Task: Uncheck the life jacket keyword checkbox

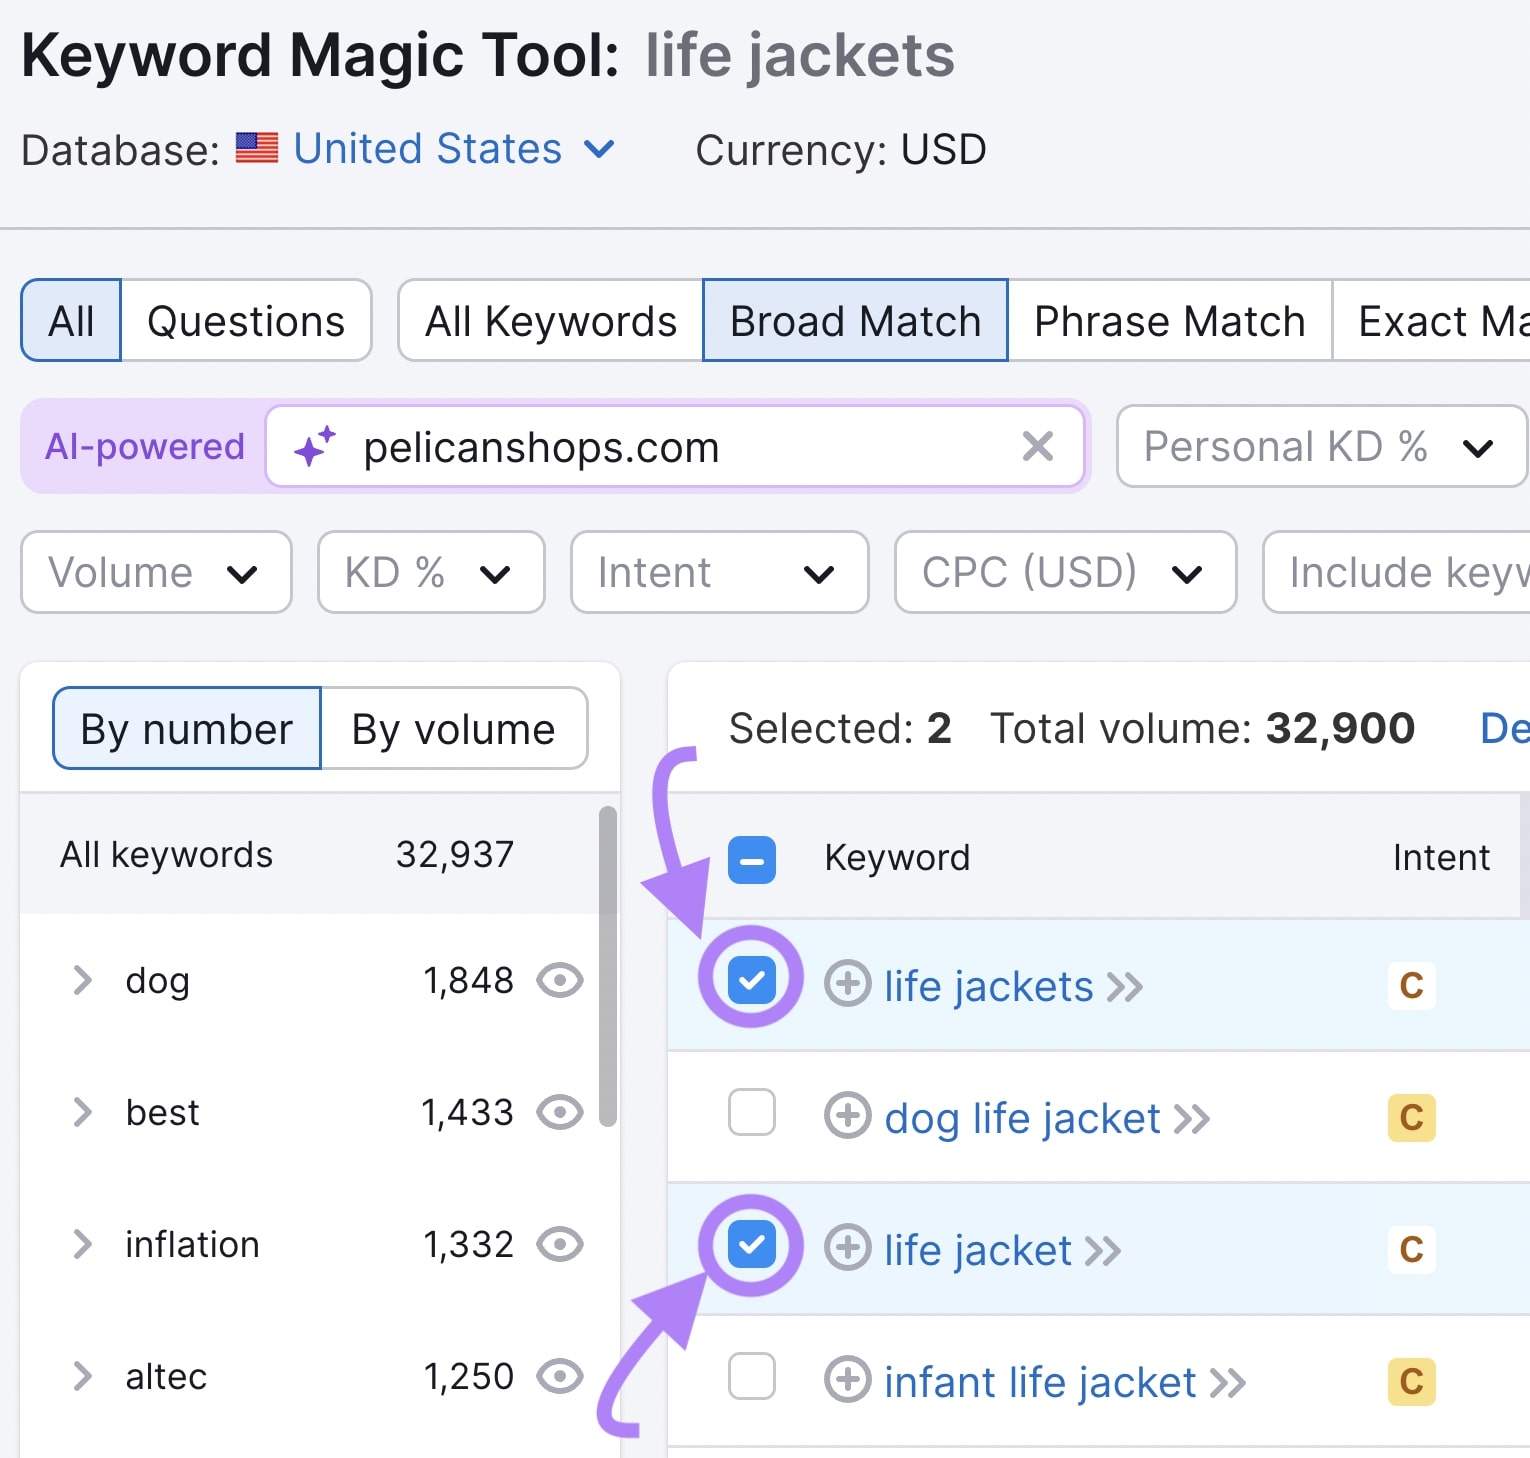Action: (x=752, y=1245)
